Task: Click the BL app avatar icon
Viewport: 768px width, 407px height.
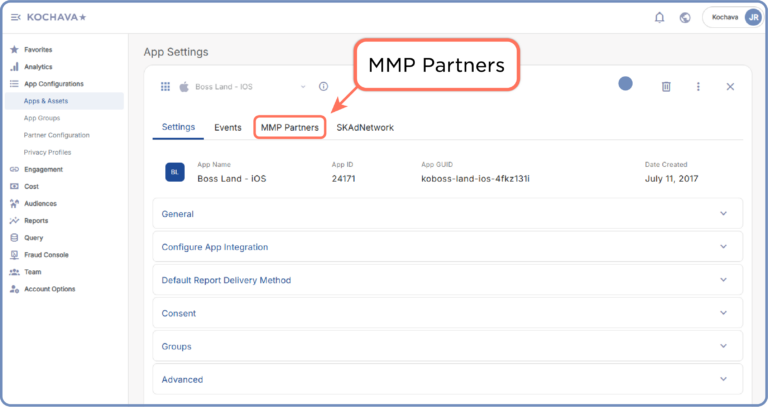Action: click(x=174, y=172)
